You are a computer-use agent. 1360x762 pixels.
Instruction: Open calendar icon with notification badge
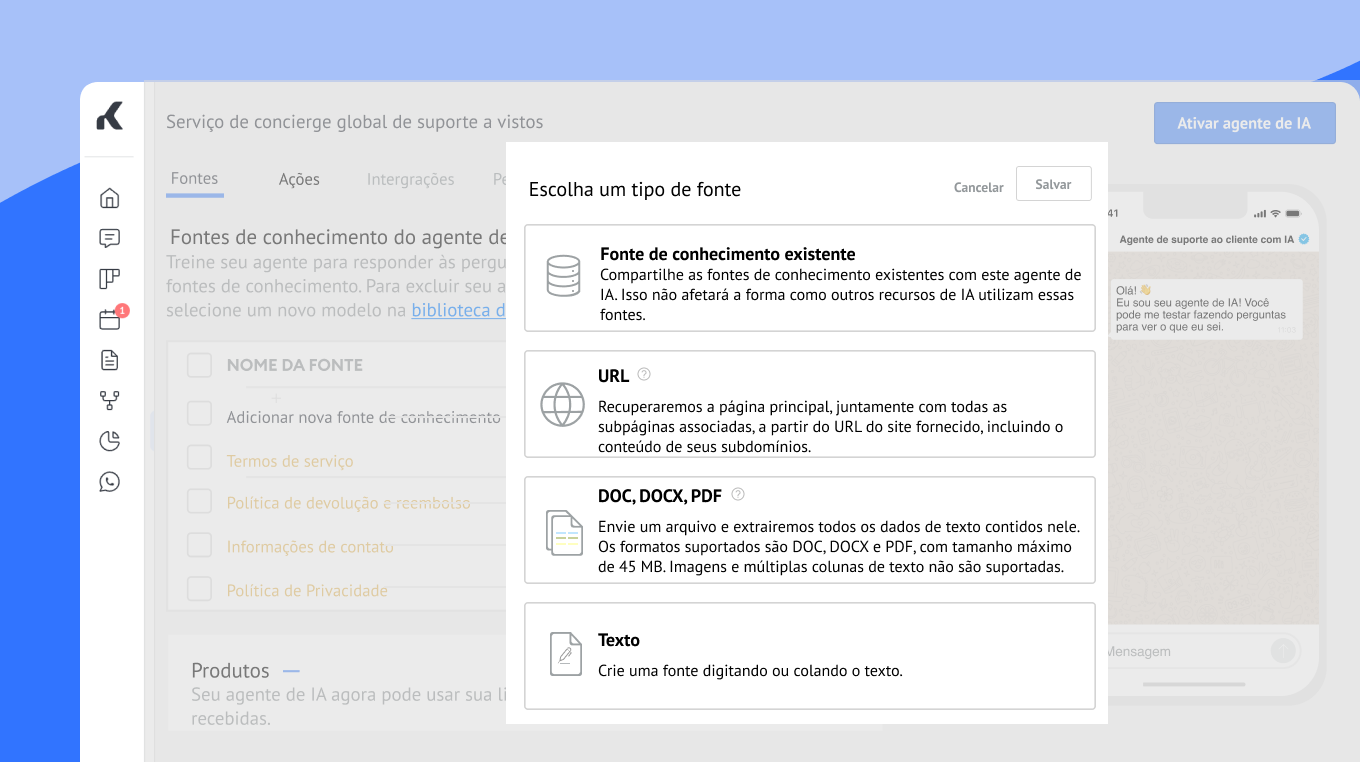[x=110, y=320]
